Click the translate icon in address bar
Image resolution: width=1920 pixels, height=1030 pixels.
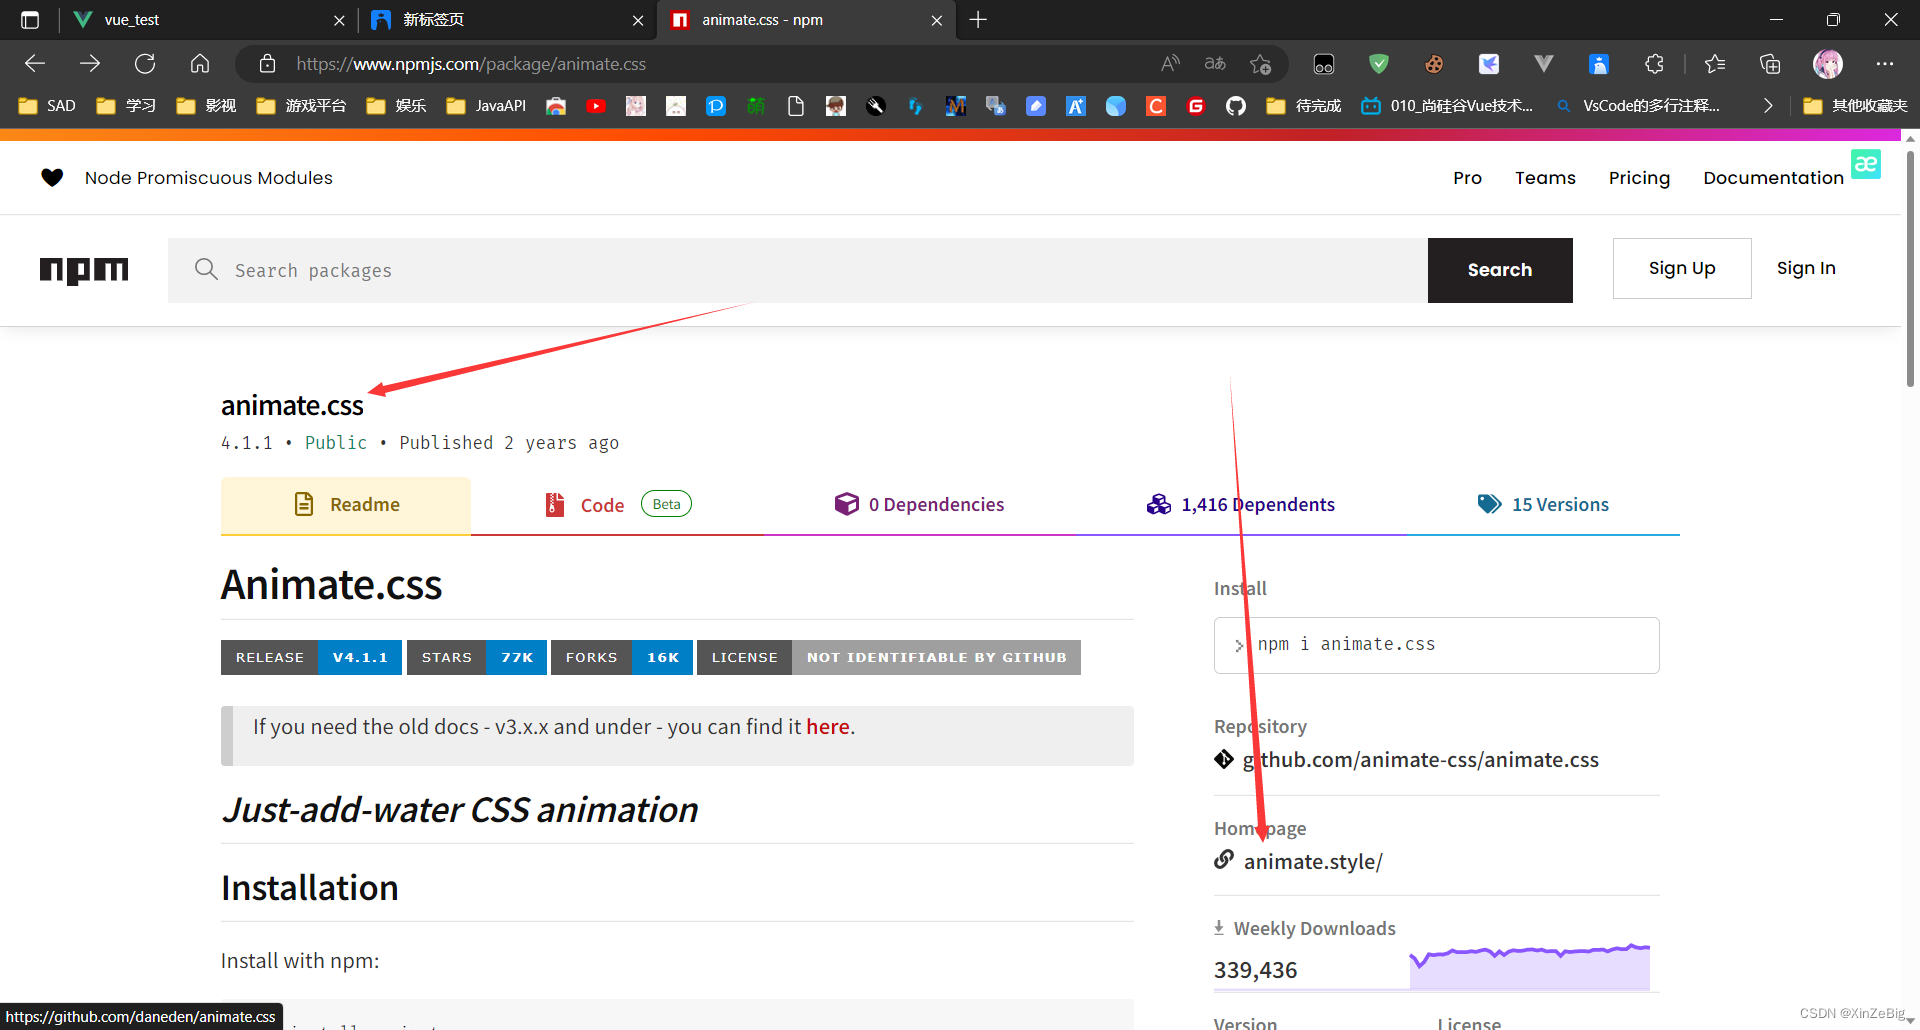[1215, 64]
